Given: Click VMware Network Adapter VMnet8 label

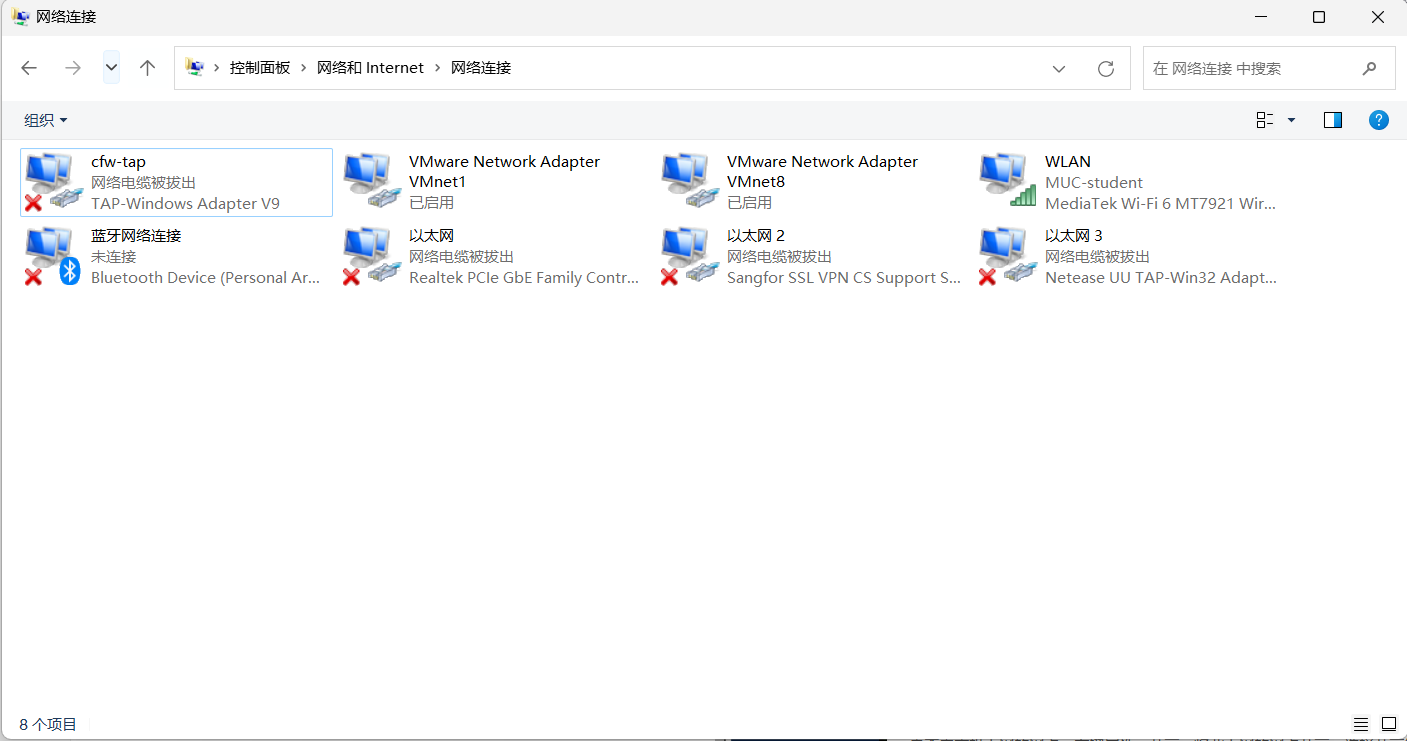Looking at the screenshot, I should pyautogui.click(x=822, y=172).
